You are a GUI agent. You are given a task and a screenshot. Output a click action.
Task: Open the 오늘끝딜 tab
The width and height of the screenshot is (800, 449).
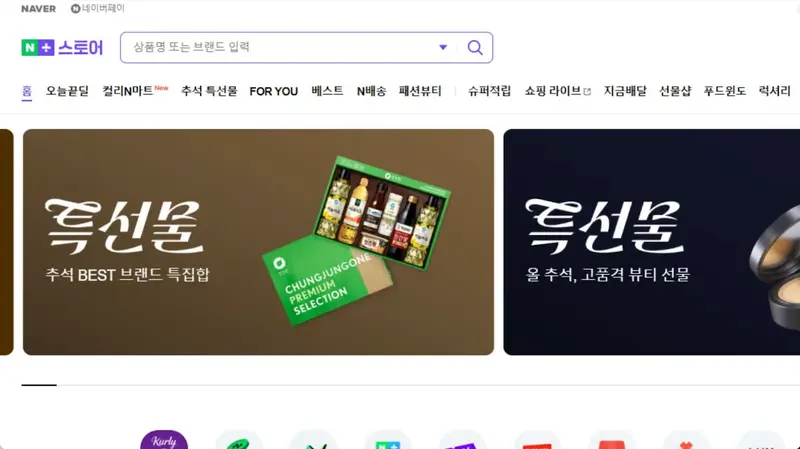coord(67,91)
